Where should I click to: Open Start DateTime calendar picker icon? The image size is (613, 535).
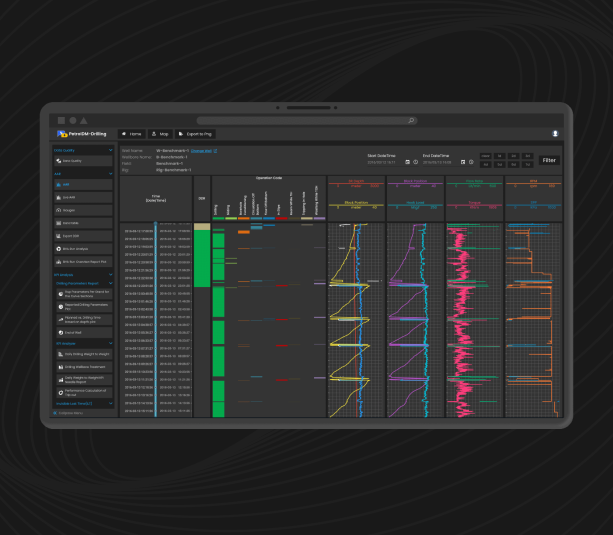(x=407, y=162)
